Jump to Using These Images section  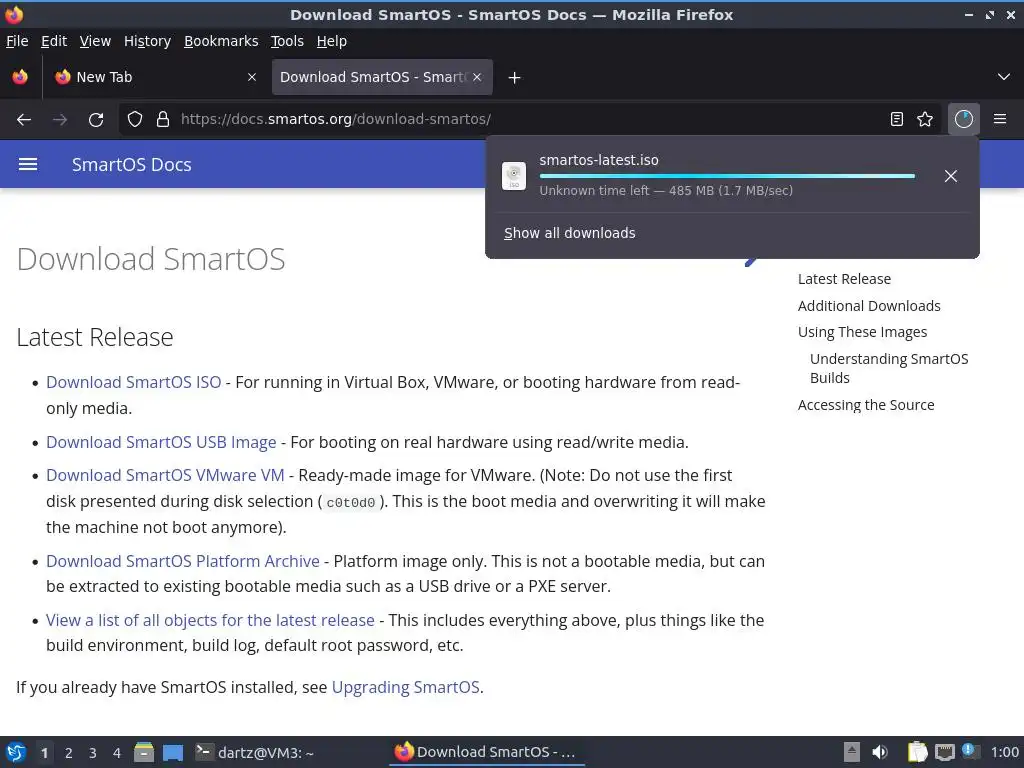point(862,332)
